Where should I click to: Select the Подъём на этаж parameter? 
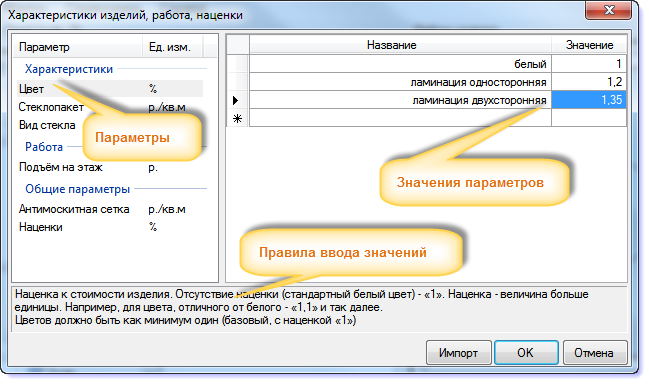(x=61, y=167)
